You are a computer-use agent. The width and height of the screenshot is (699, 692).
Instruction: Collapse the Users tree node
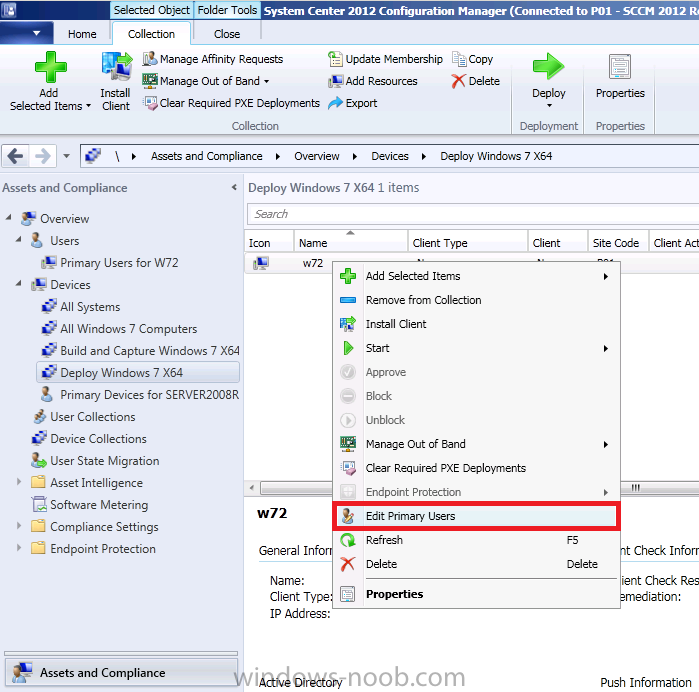(18, 239)
